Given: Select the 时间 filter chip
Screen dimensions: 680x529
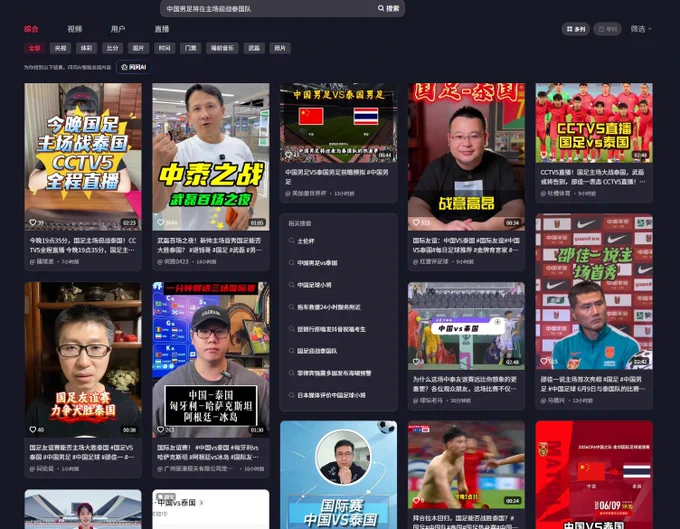Looking at the screenshot, I should 164,48.
